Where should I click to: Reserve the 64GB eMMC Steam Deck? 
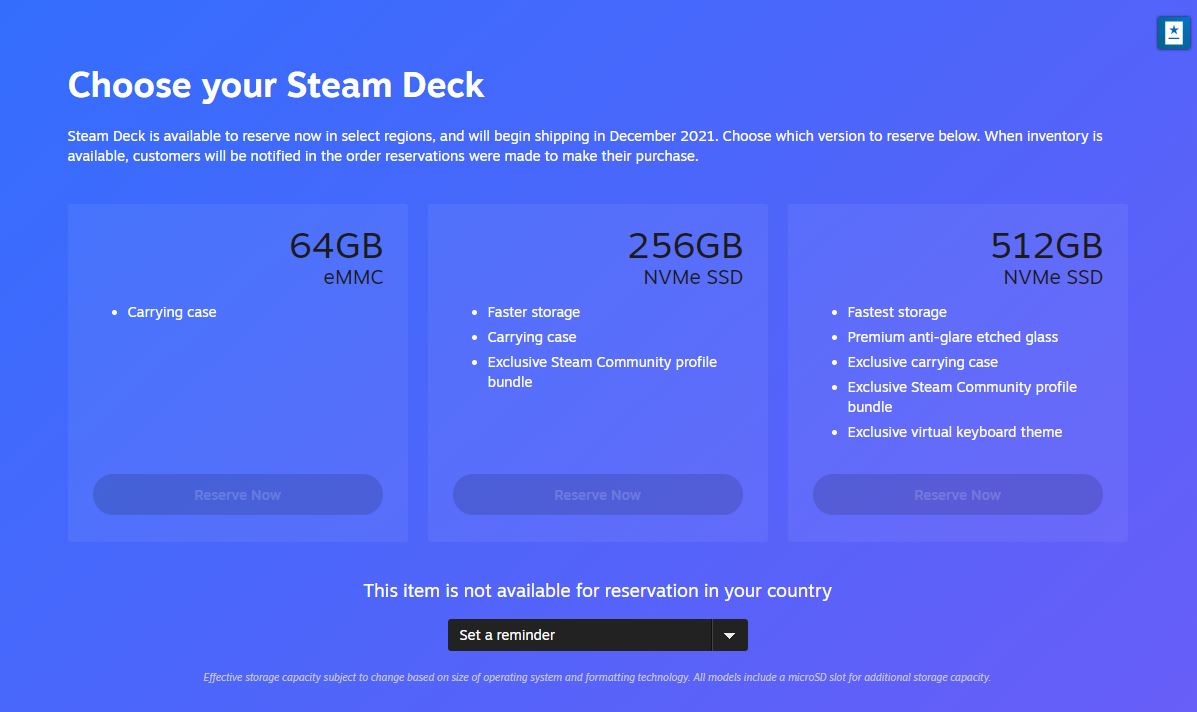pyautogui.click(x=237, y=495)
